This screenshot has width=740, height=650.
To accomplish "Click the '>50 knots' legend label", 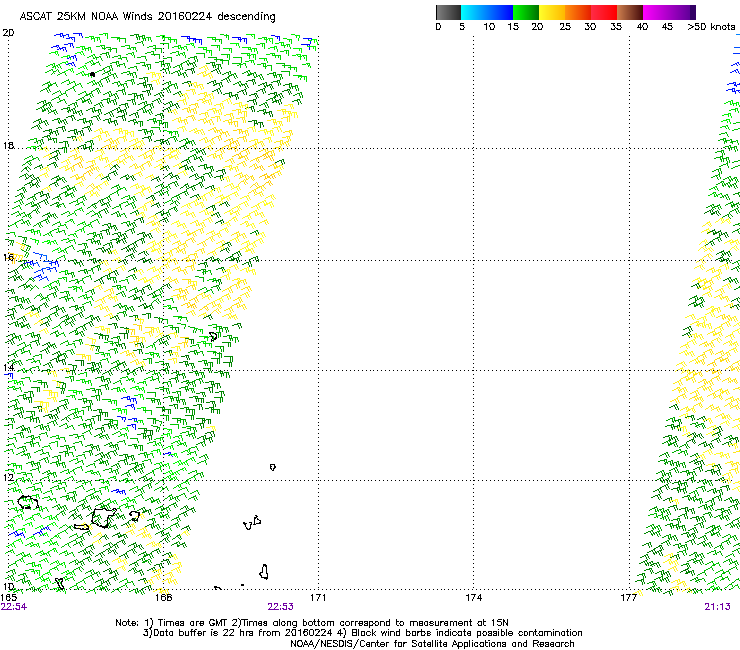I will (711, 27).
